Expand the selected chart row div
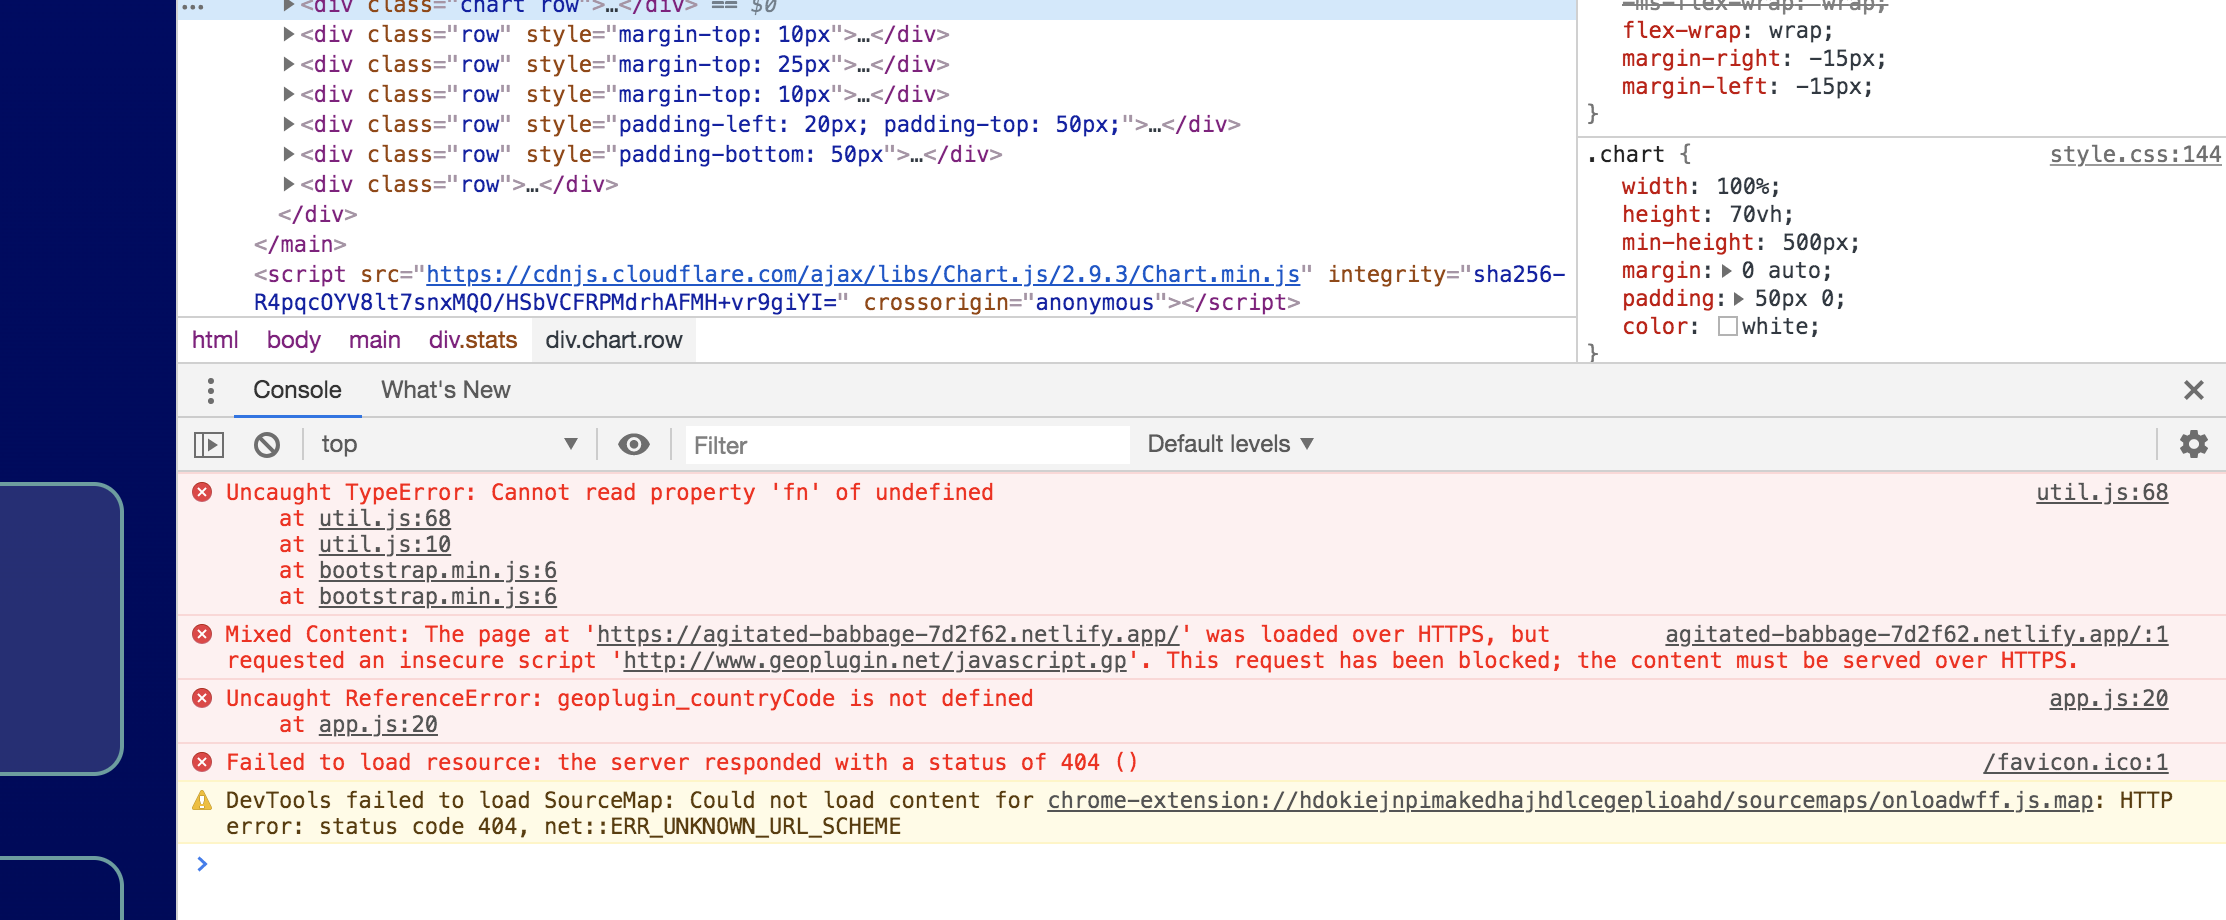This screenshot has height=920, width=2226. pos(289,6)
